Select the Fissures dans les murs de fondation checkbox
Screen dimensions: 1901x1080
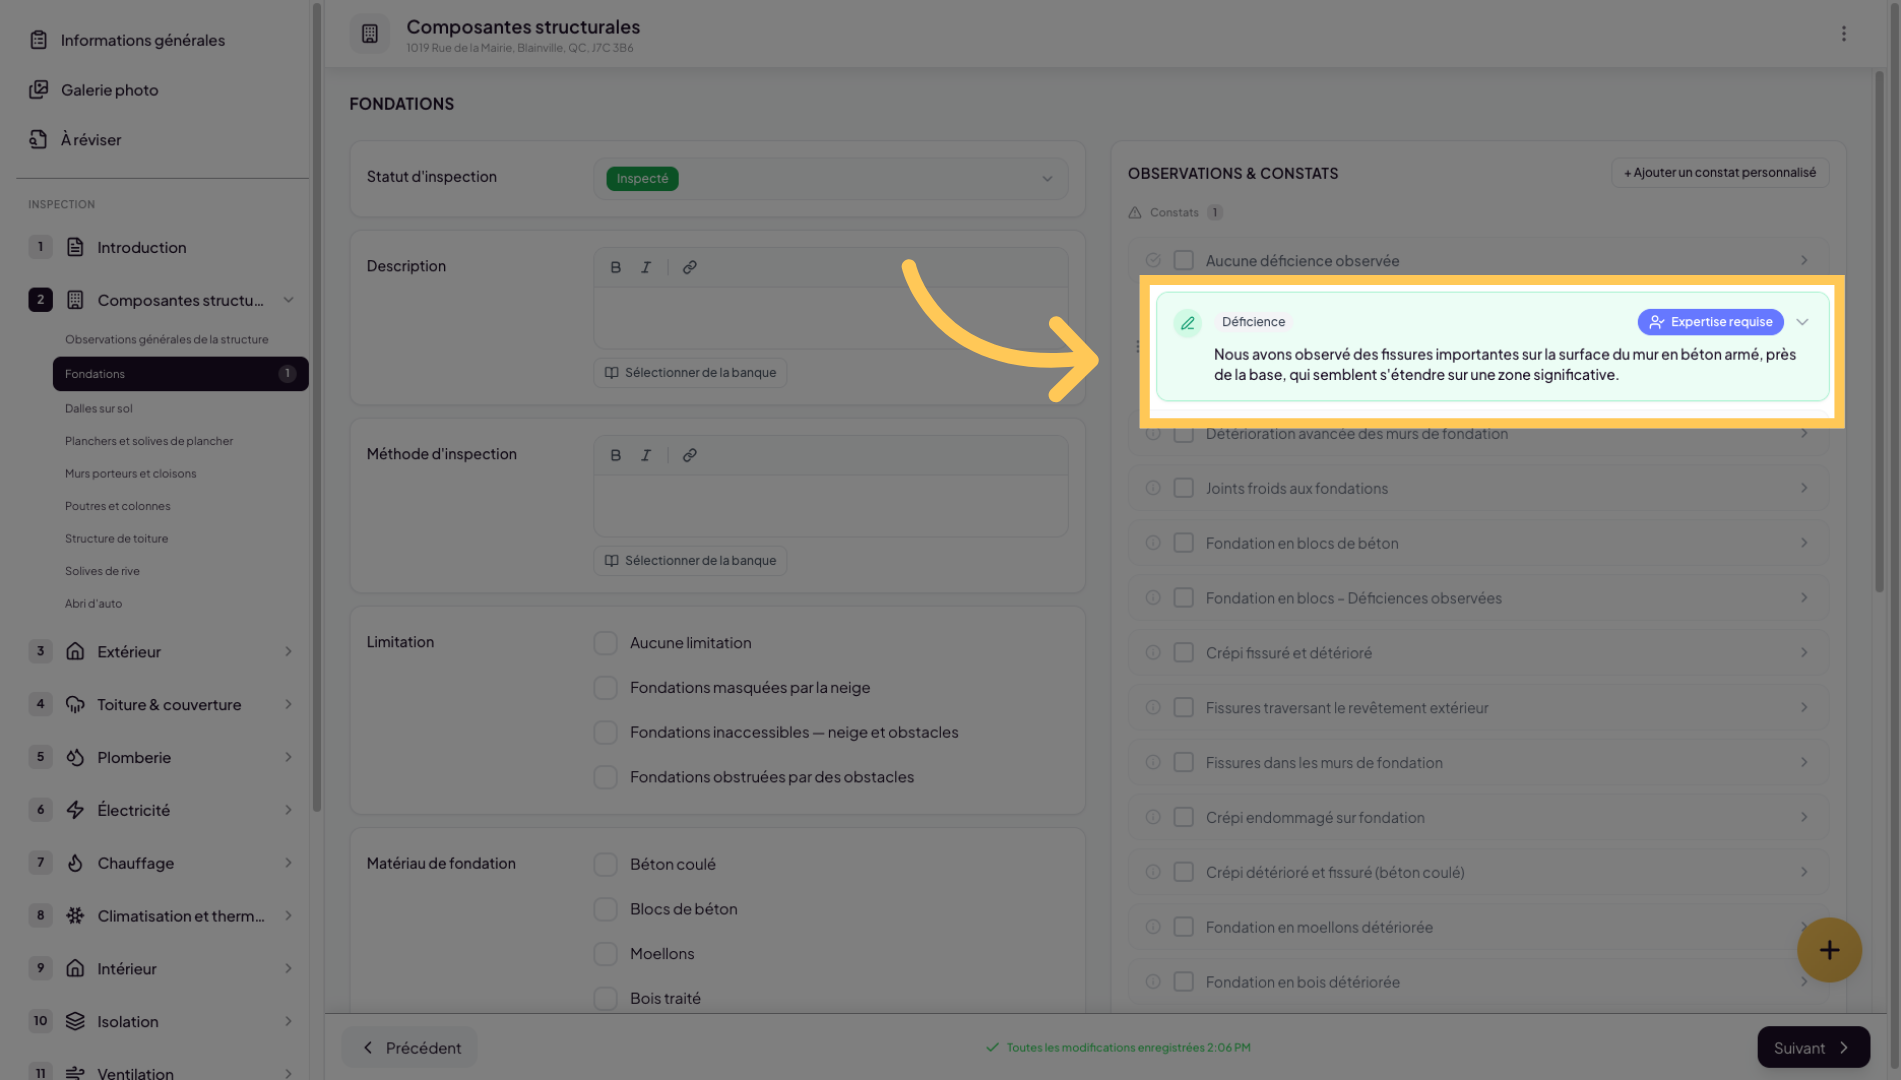coord(1183,763)
